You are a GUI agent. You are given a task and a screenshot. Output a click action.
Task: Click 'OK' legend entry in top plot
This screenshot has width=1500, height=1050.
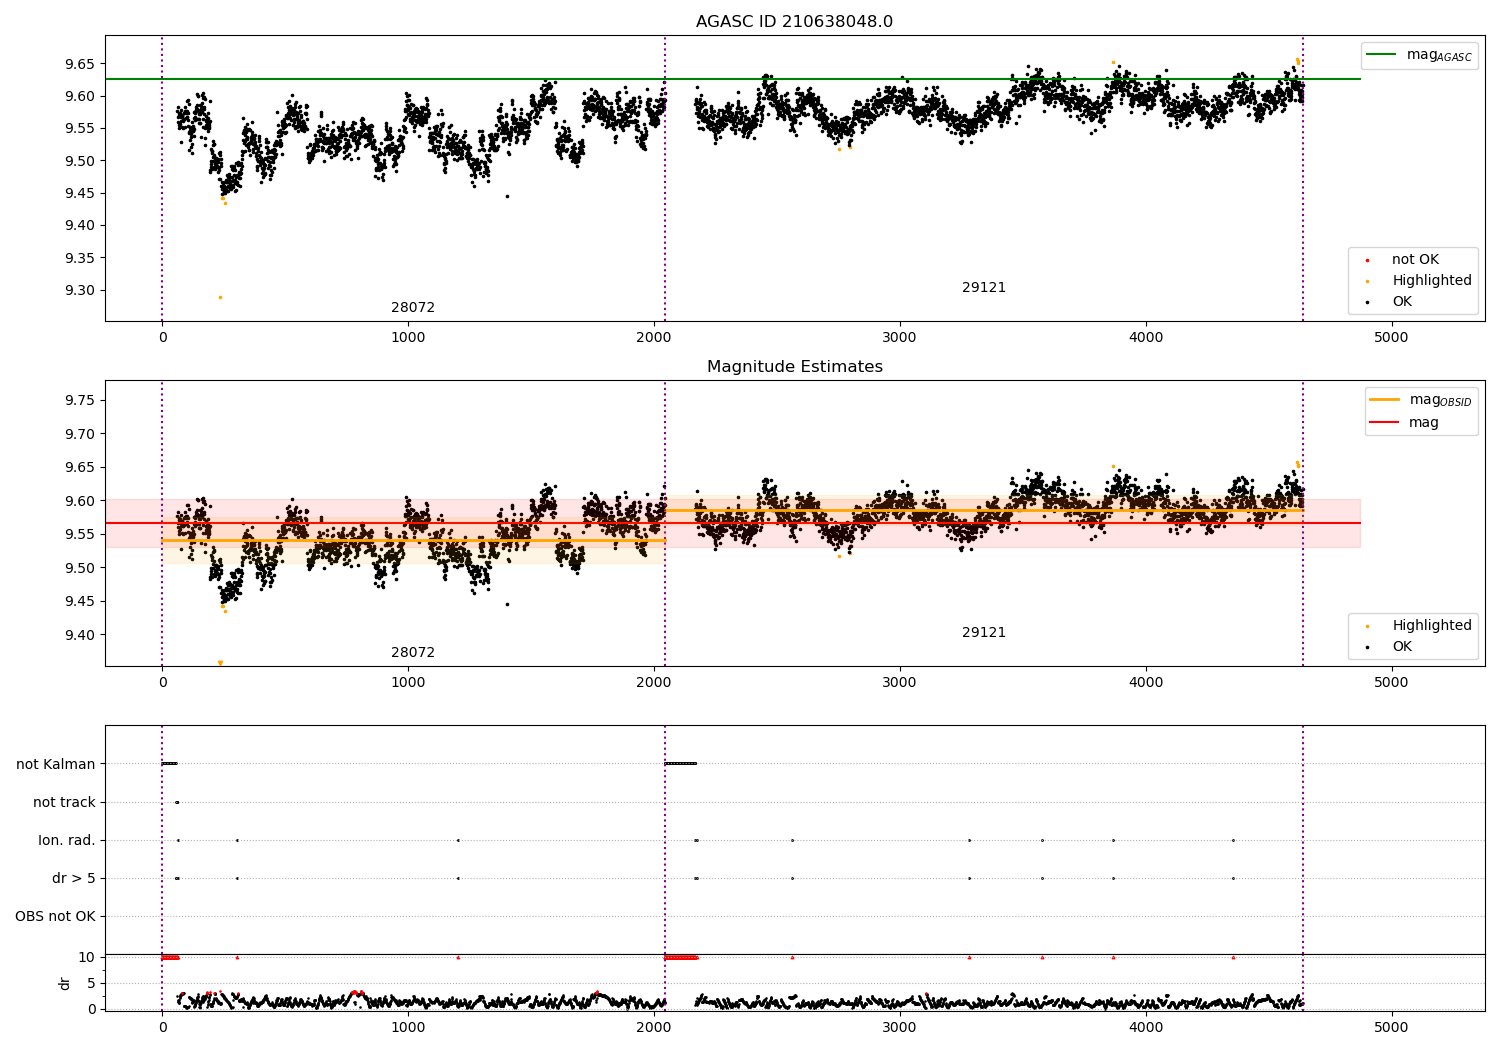(1390, 302)
